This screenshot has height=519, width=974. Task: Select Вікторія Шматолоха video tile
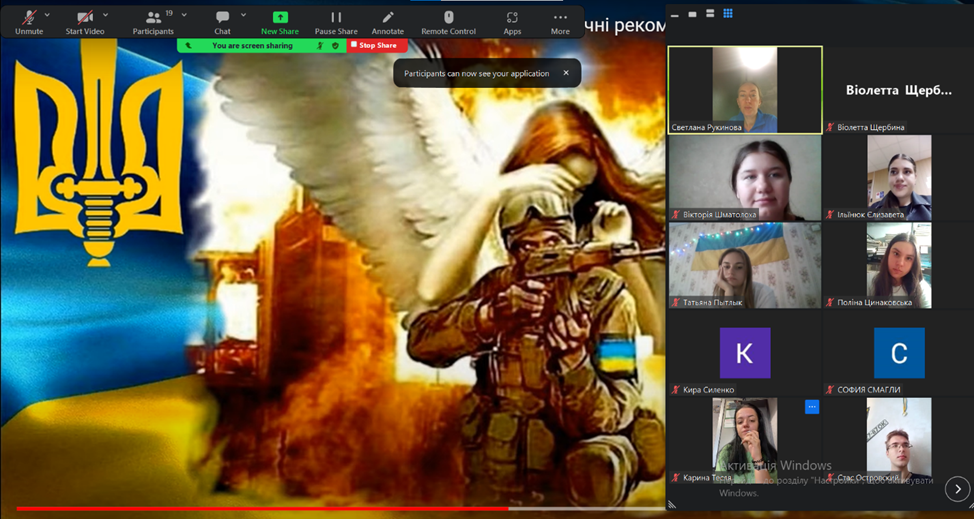pos(745,178)
